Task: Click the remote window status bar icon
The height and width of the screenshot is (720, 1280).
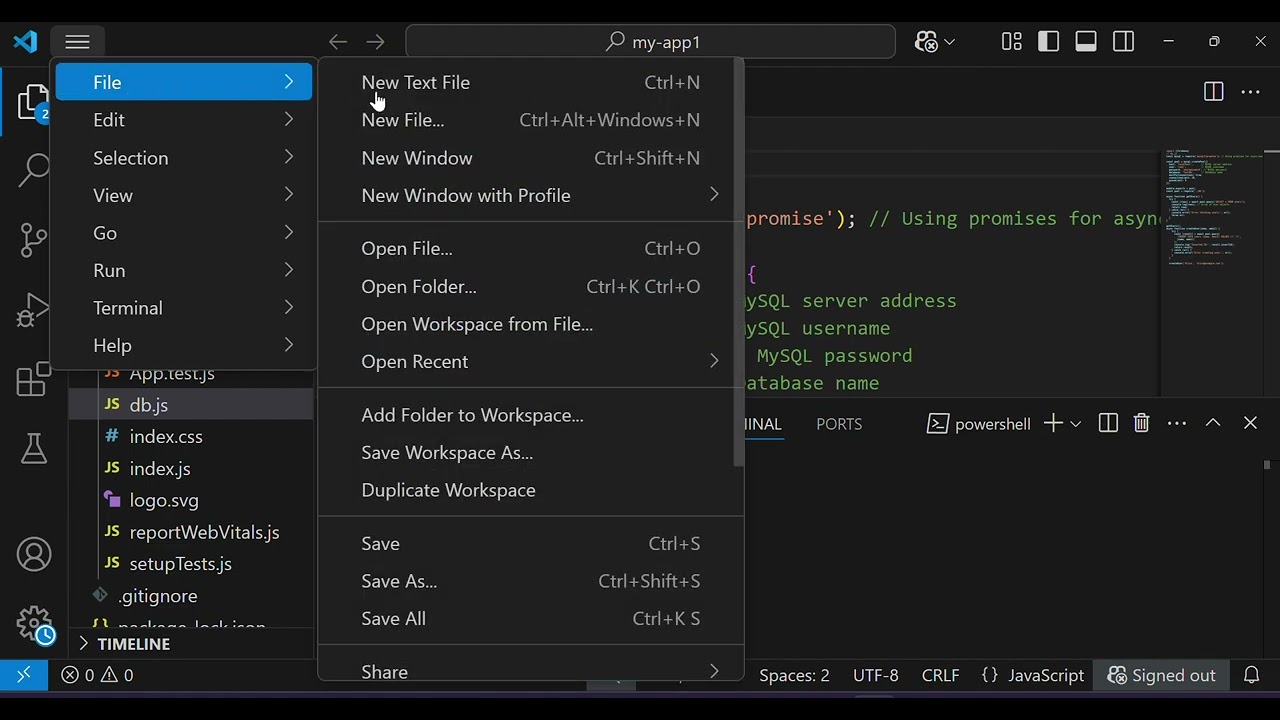Action: tap(24, 675)
